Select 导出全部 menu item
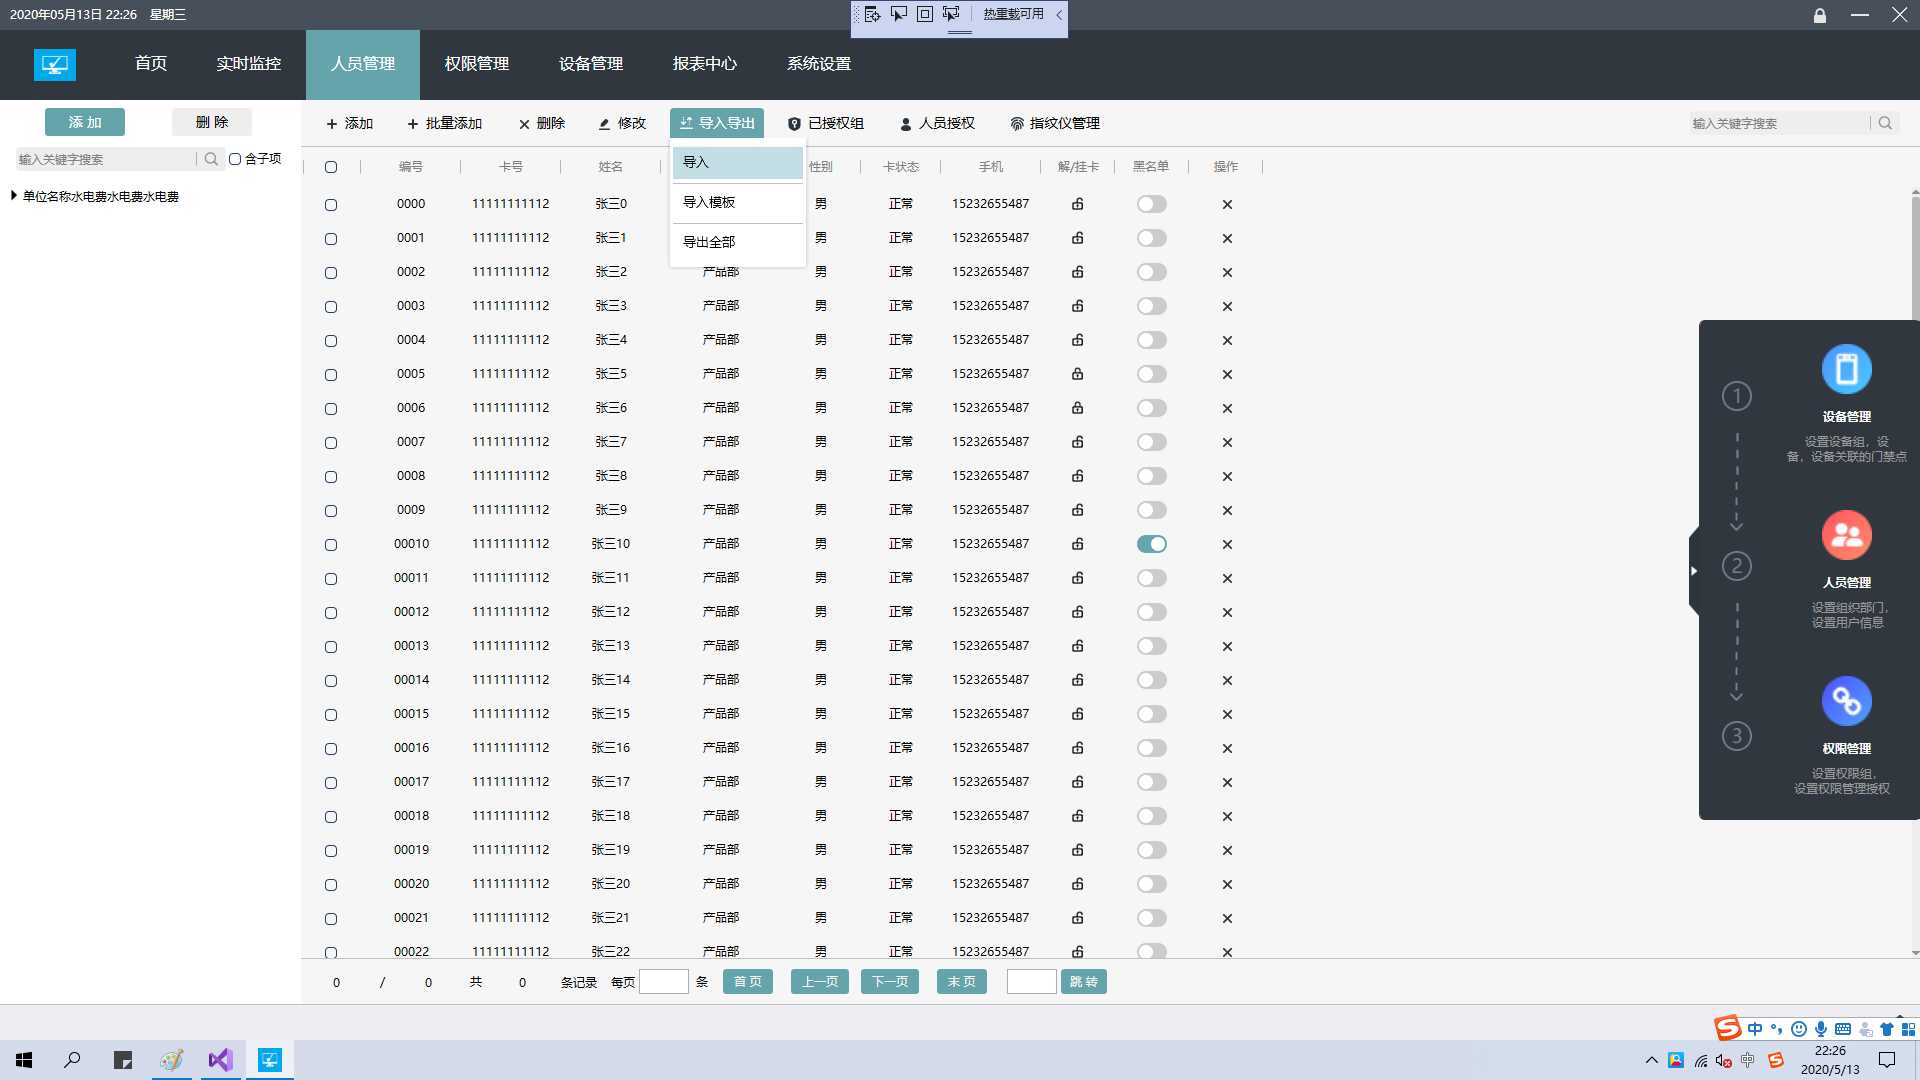 [737, 242]
